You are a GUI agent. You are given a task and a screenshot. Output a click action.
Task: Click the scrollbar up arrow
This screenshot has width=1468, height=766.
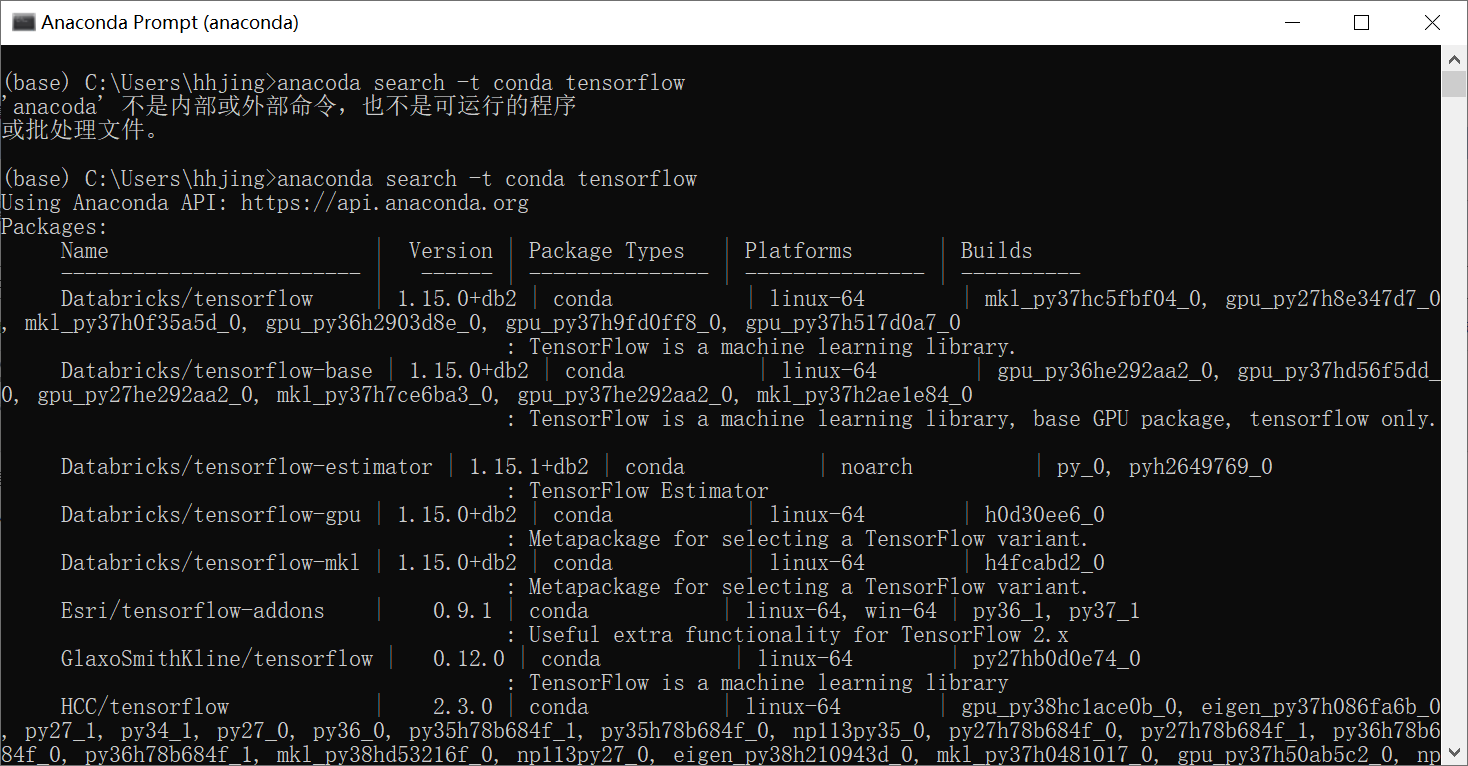pos(1454,58)
